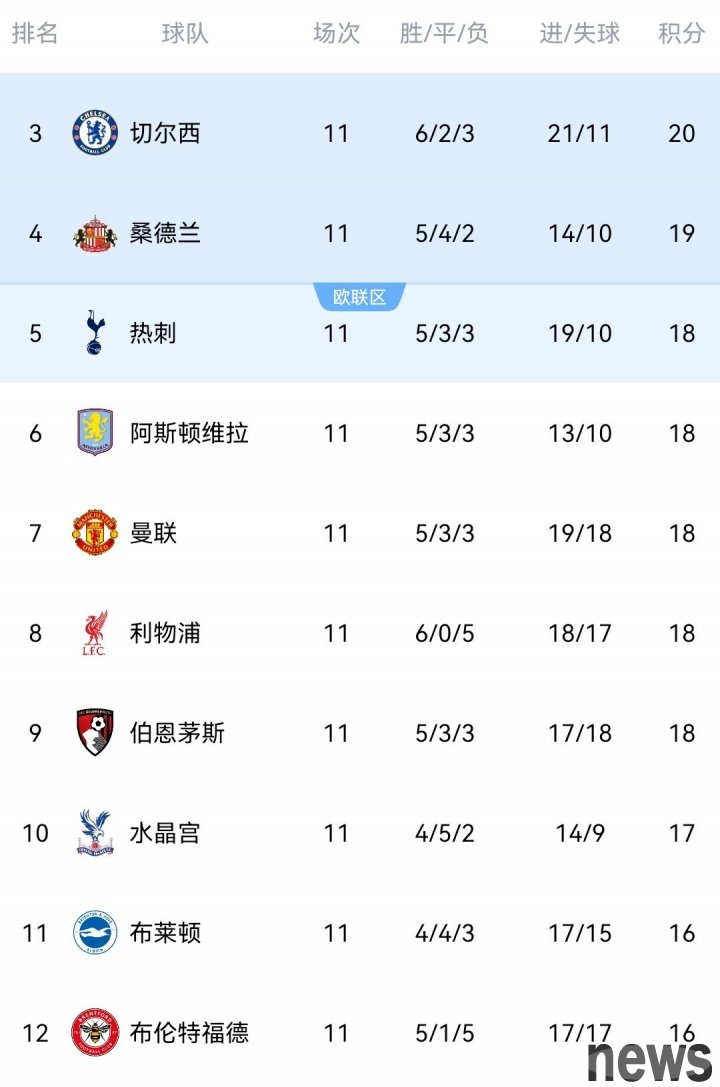Click the 欧联区 zone label badge

pos(359,297)
